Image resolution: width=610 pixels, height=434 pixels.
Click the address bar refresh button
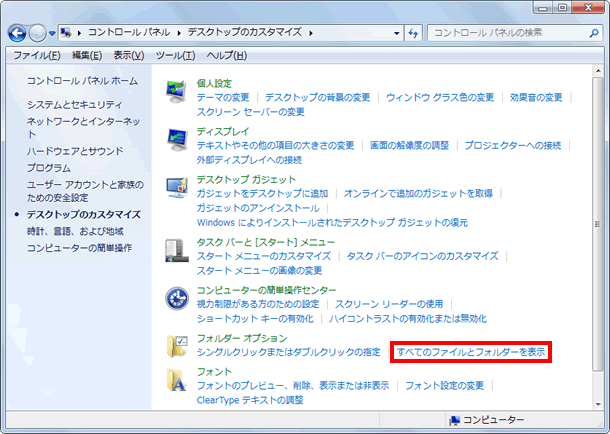coord(413,33)
